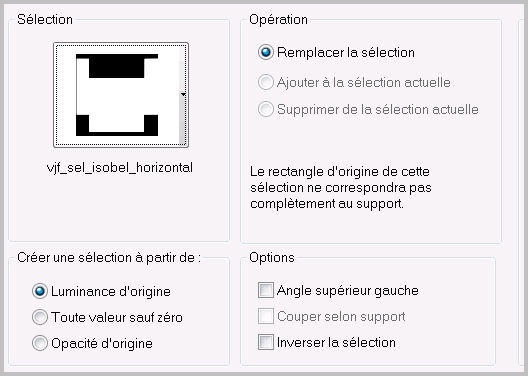Toggle the Couper selon support checkbox
The image size is (528, 376).
pos(266,316)
